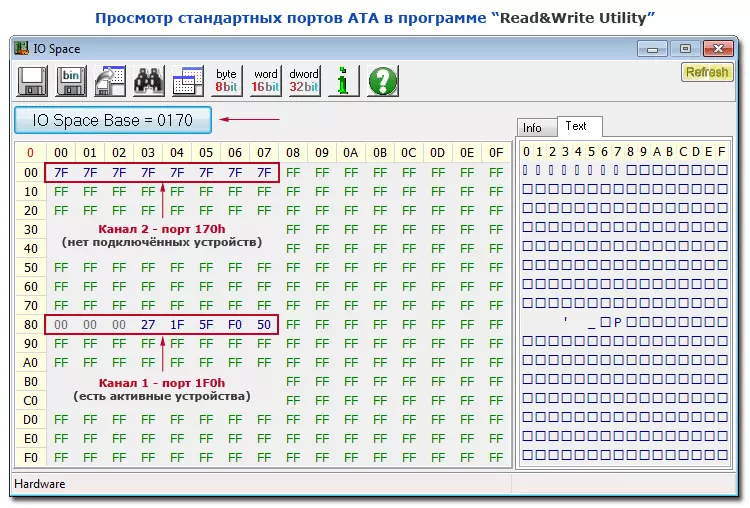
Task: Click the Save as binary (bin) icon
Action: pyautogui.click(x=71, y=80)
